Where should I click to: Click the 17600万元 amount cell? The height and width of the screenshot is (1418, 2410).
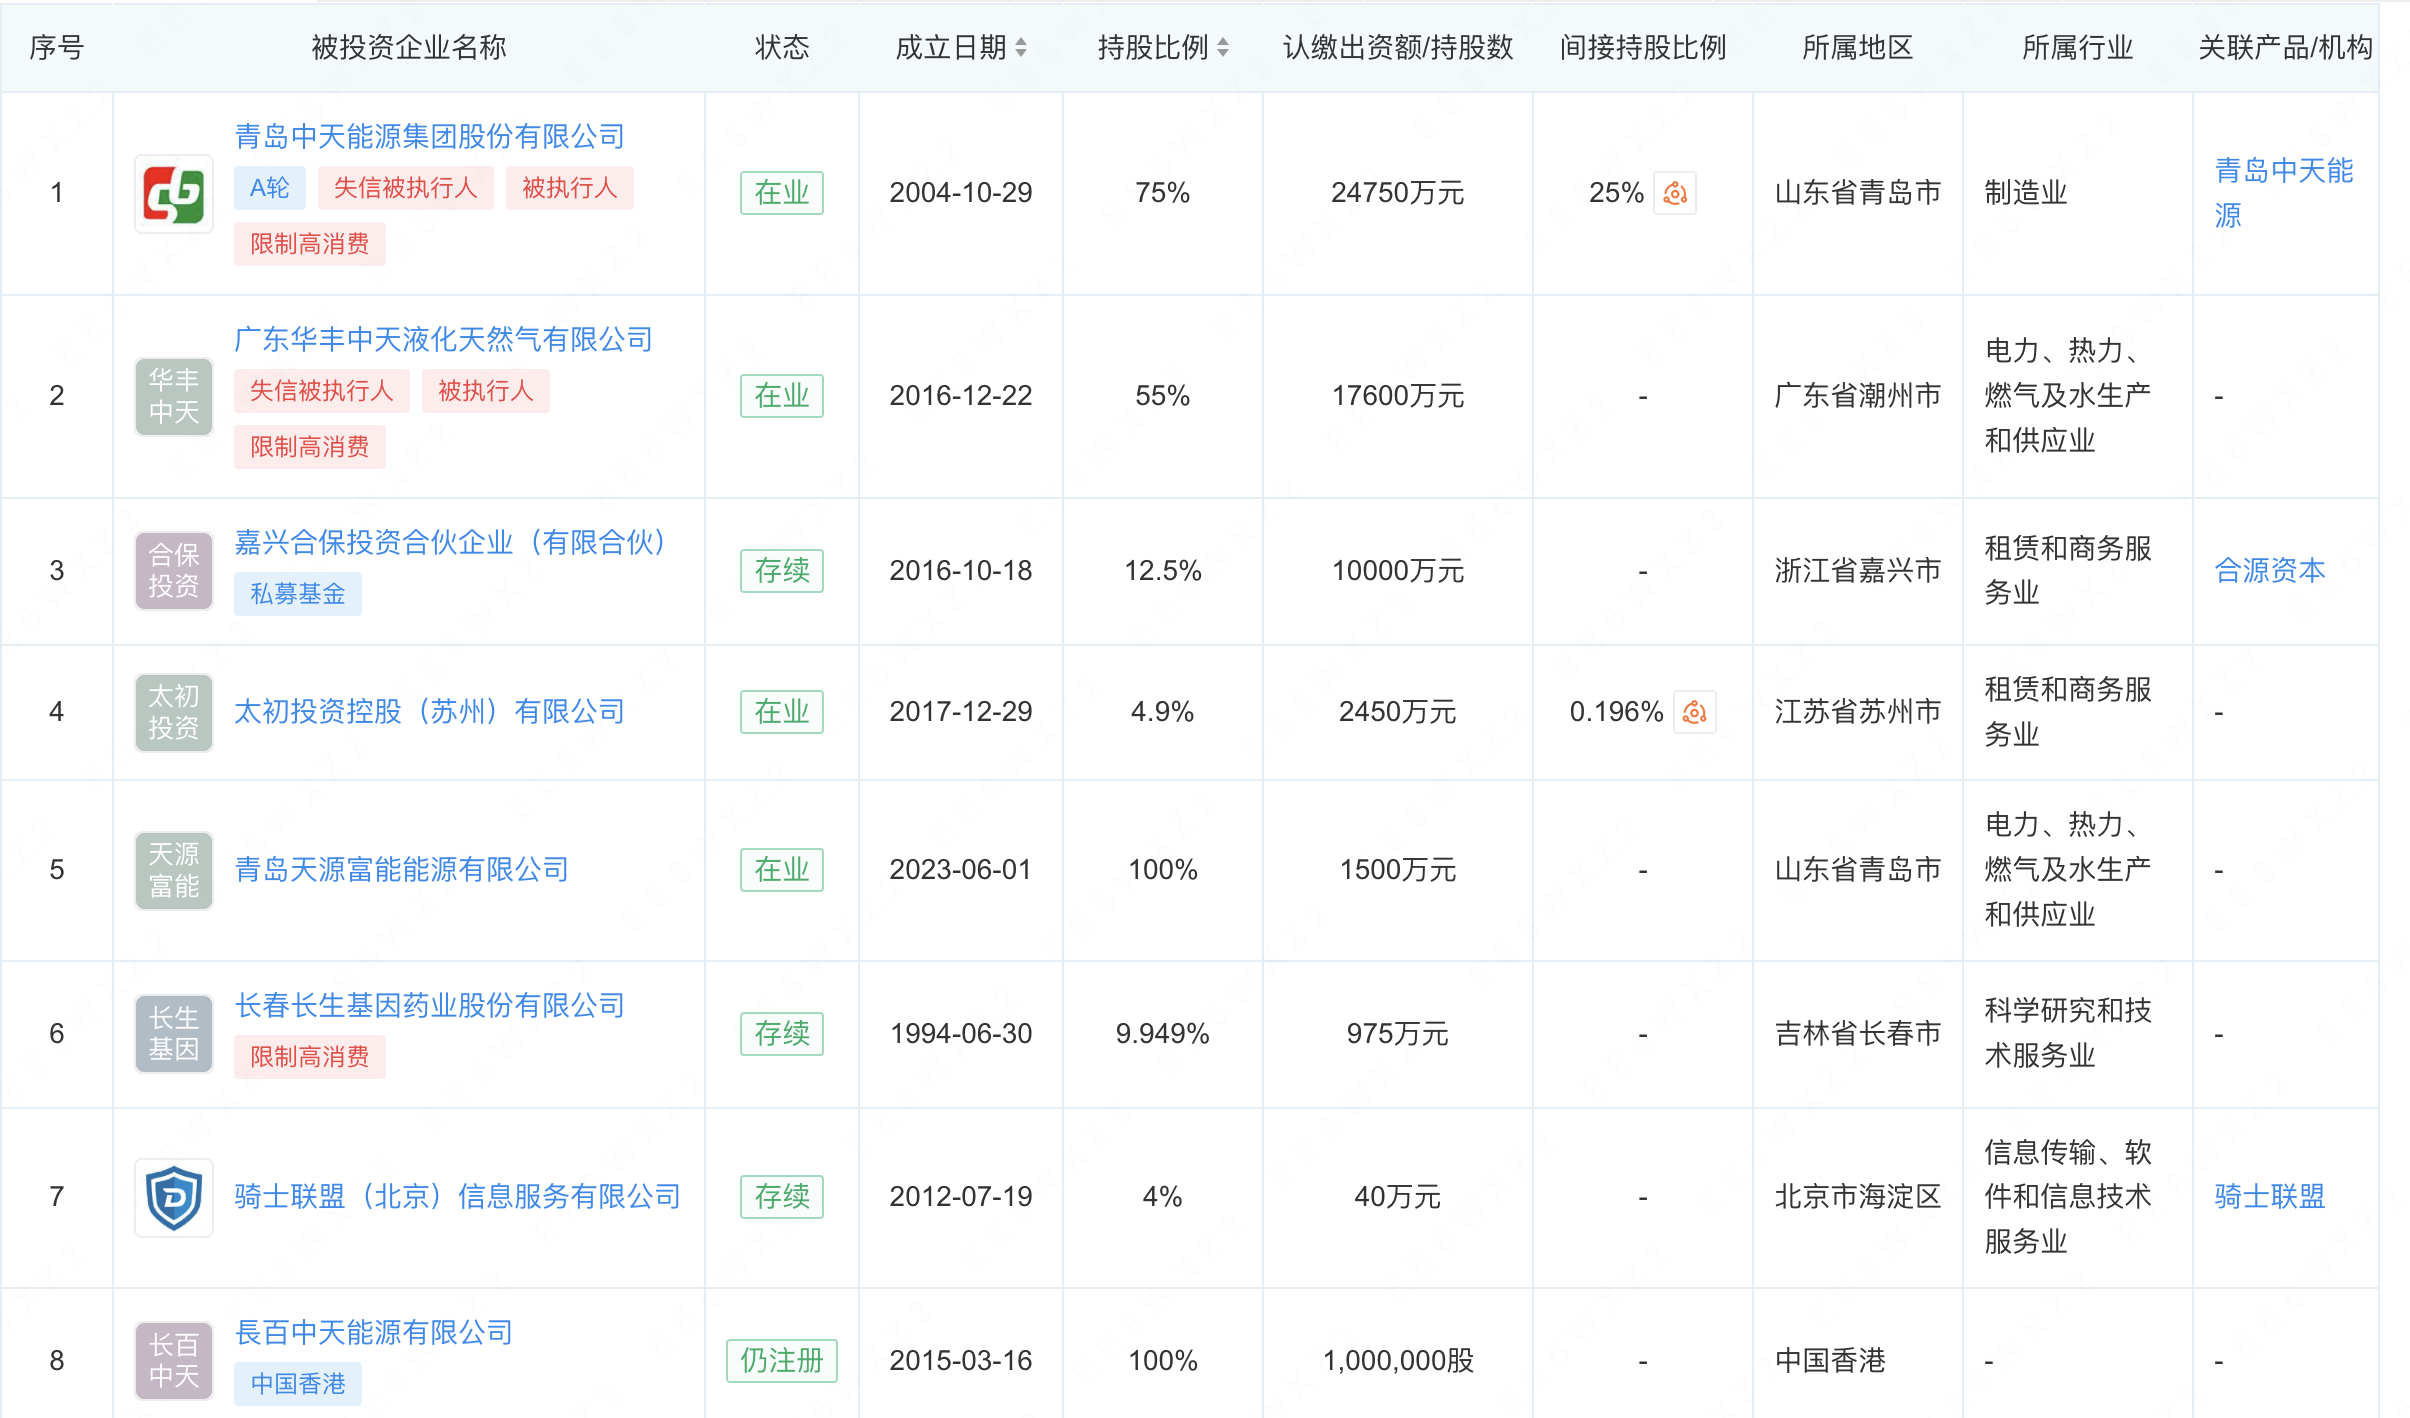[x=1398, y=396]
